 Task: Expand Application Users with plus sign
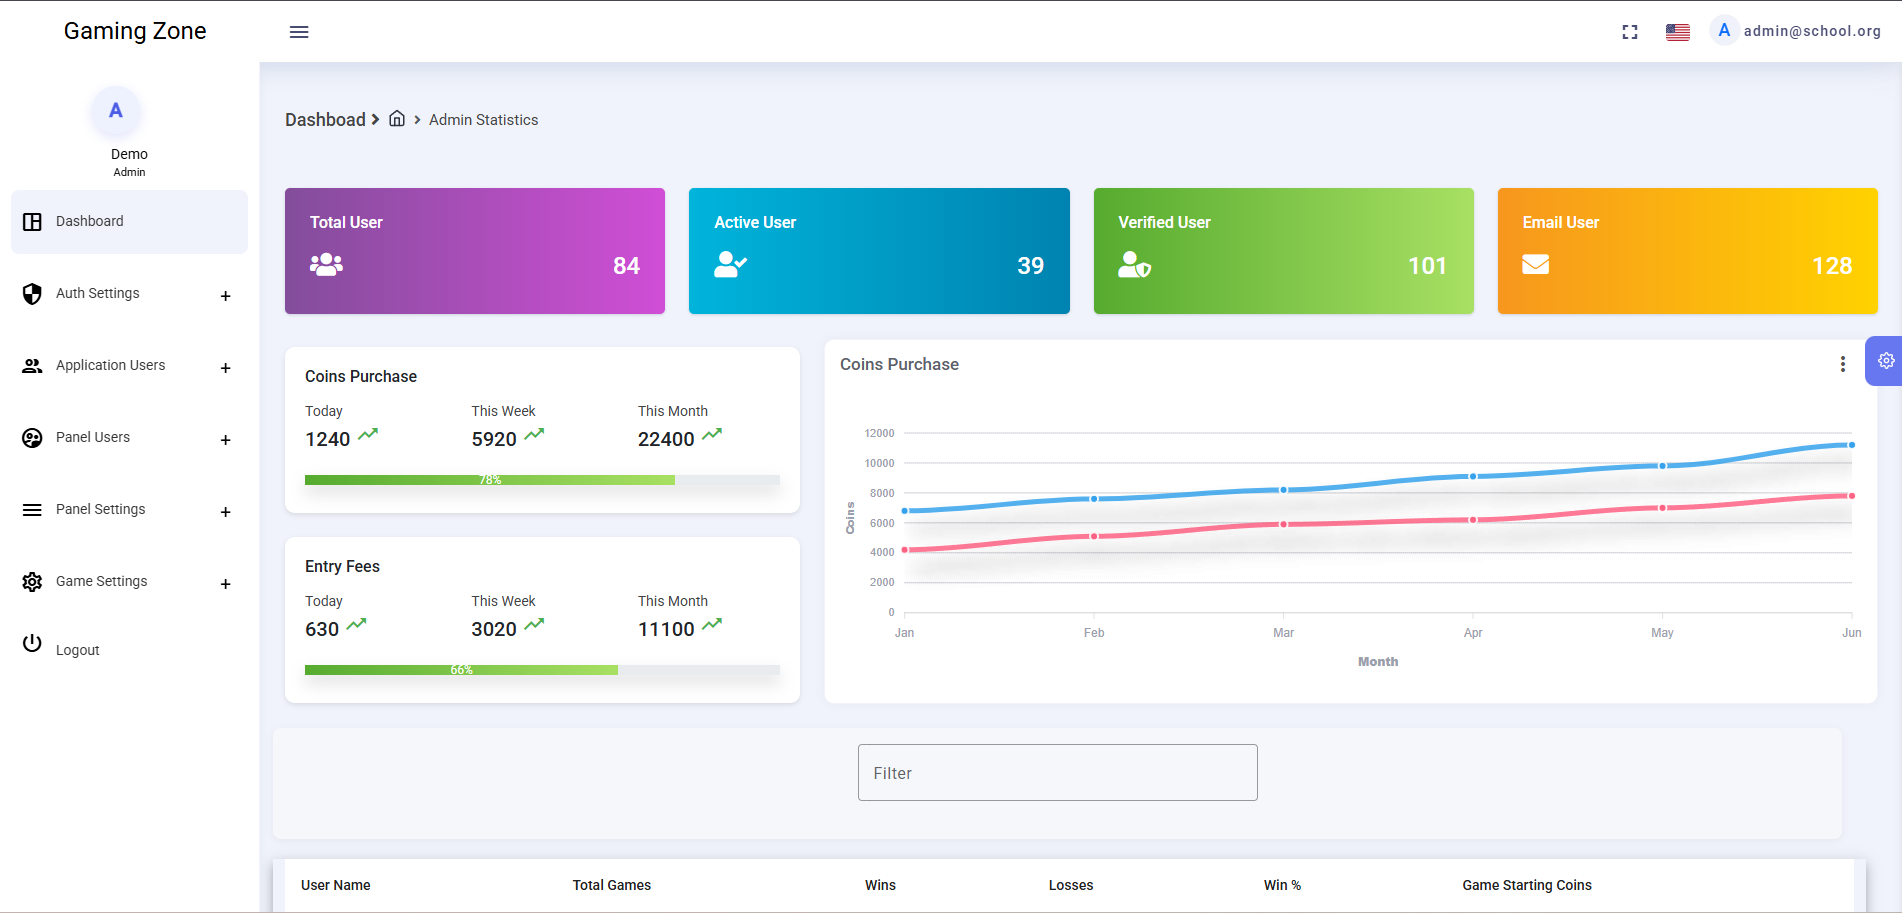[x=225, y=368]
